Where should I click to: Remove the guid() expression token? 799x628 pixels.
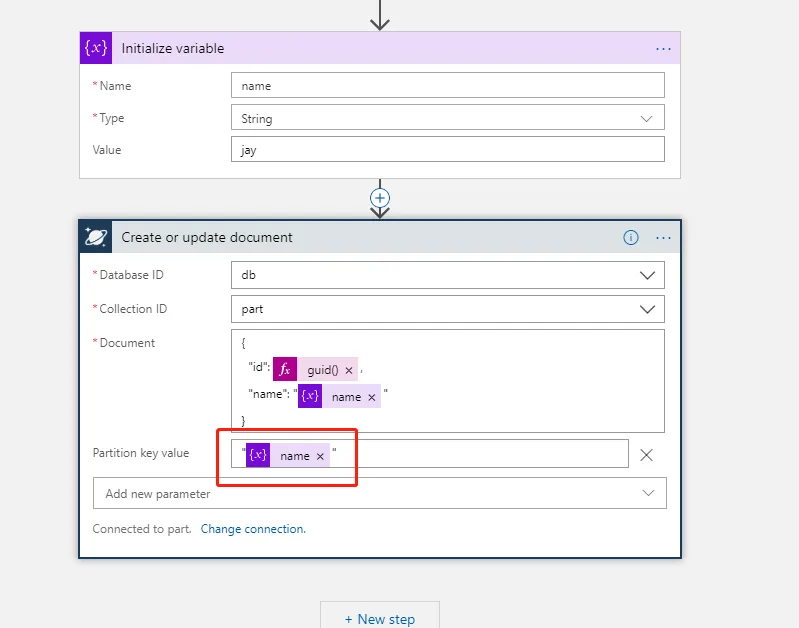(x=349, y=371)
